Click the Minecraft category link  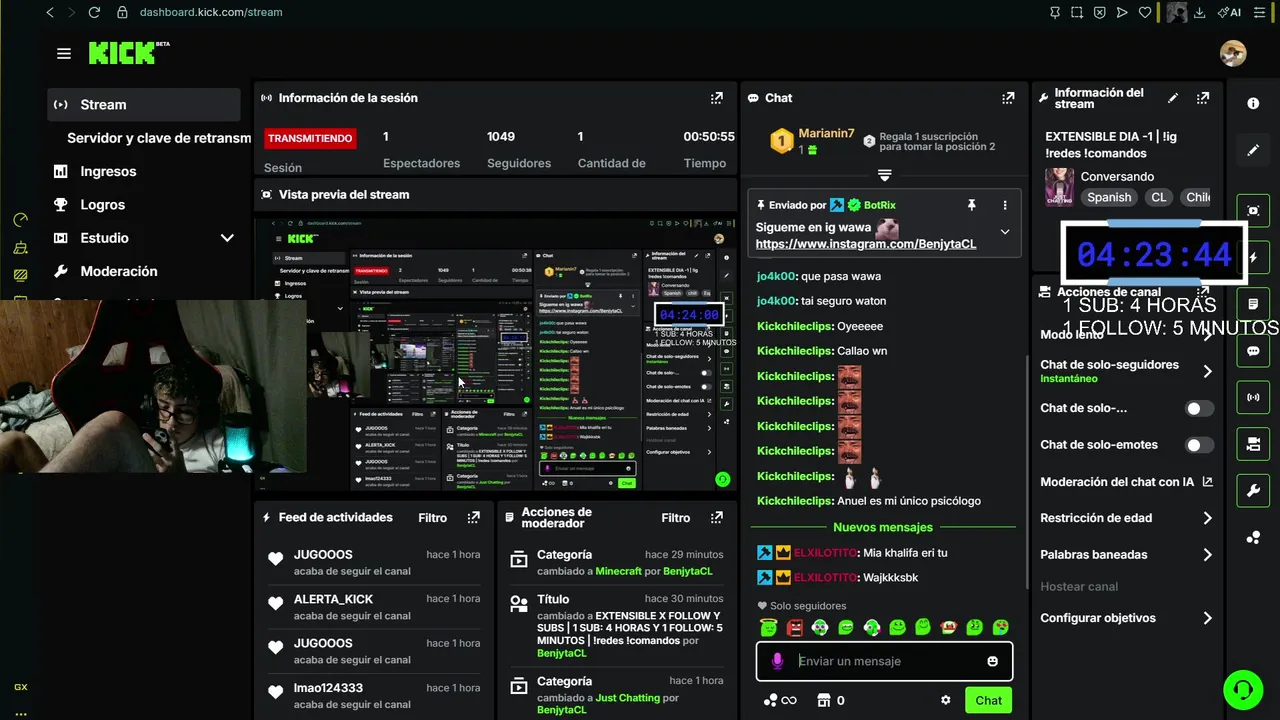point(618,571)
